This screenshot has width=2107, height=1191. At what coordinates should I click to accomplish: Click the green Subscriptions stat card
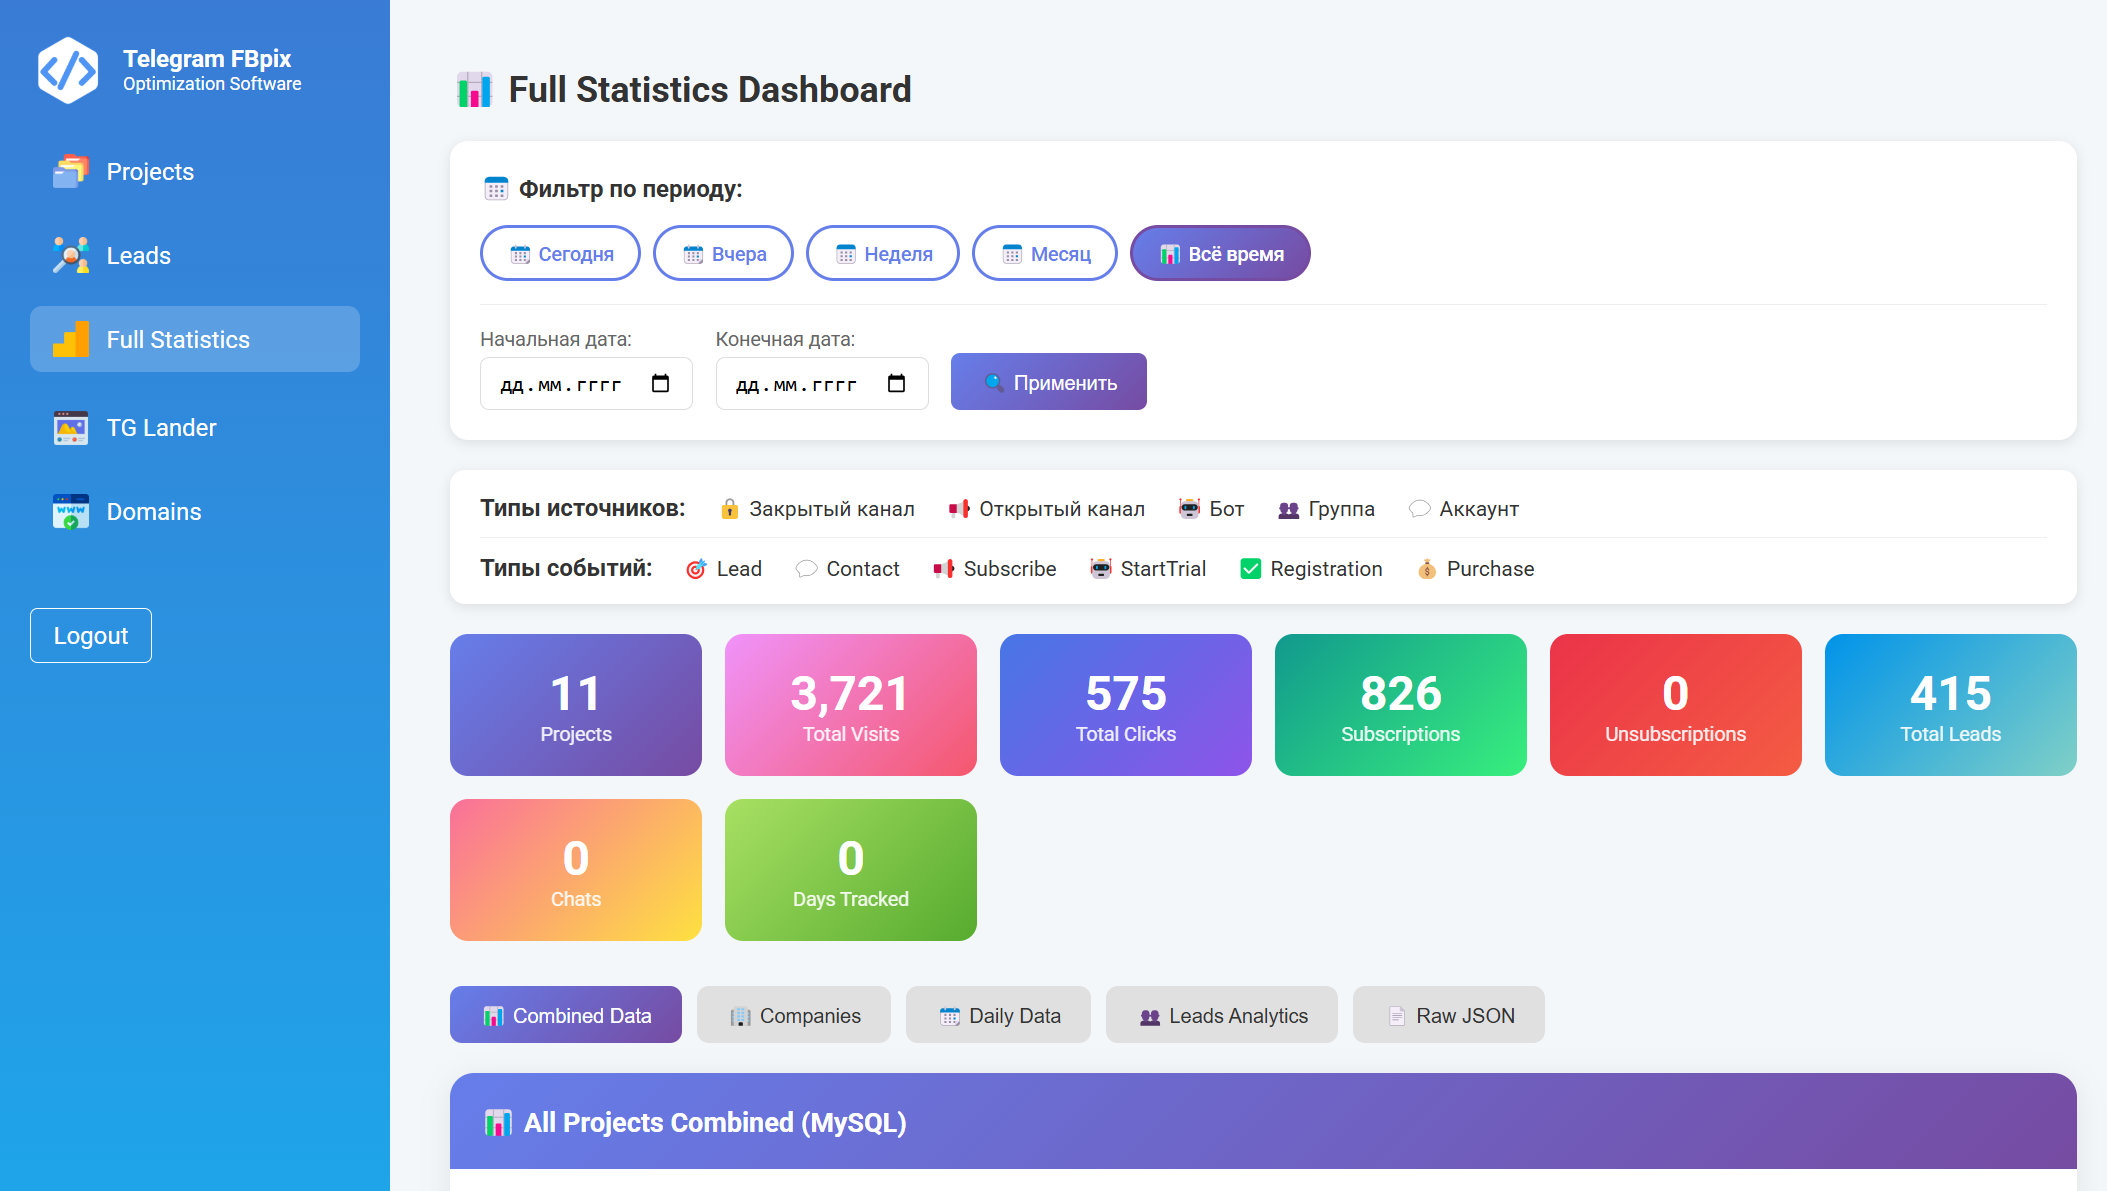tap(1400, 705)
